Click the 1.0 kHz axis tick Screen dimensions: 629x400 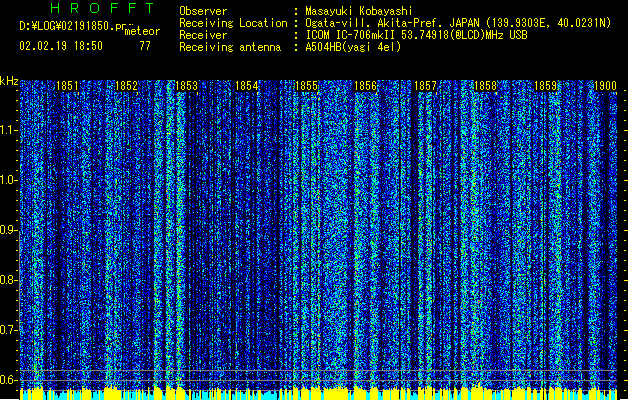[8, 180]
